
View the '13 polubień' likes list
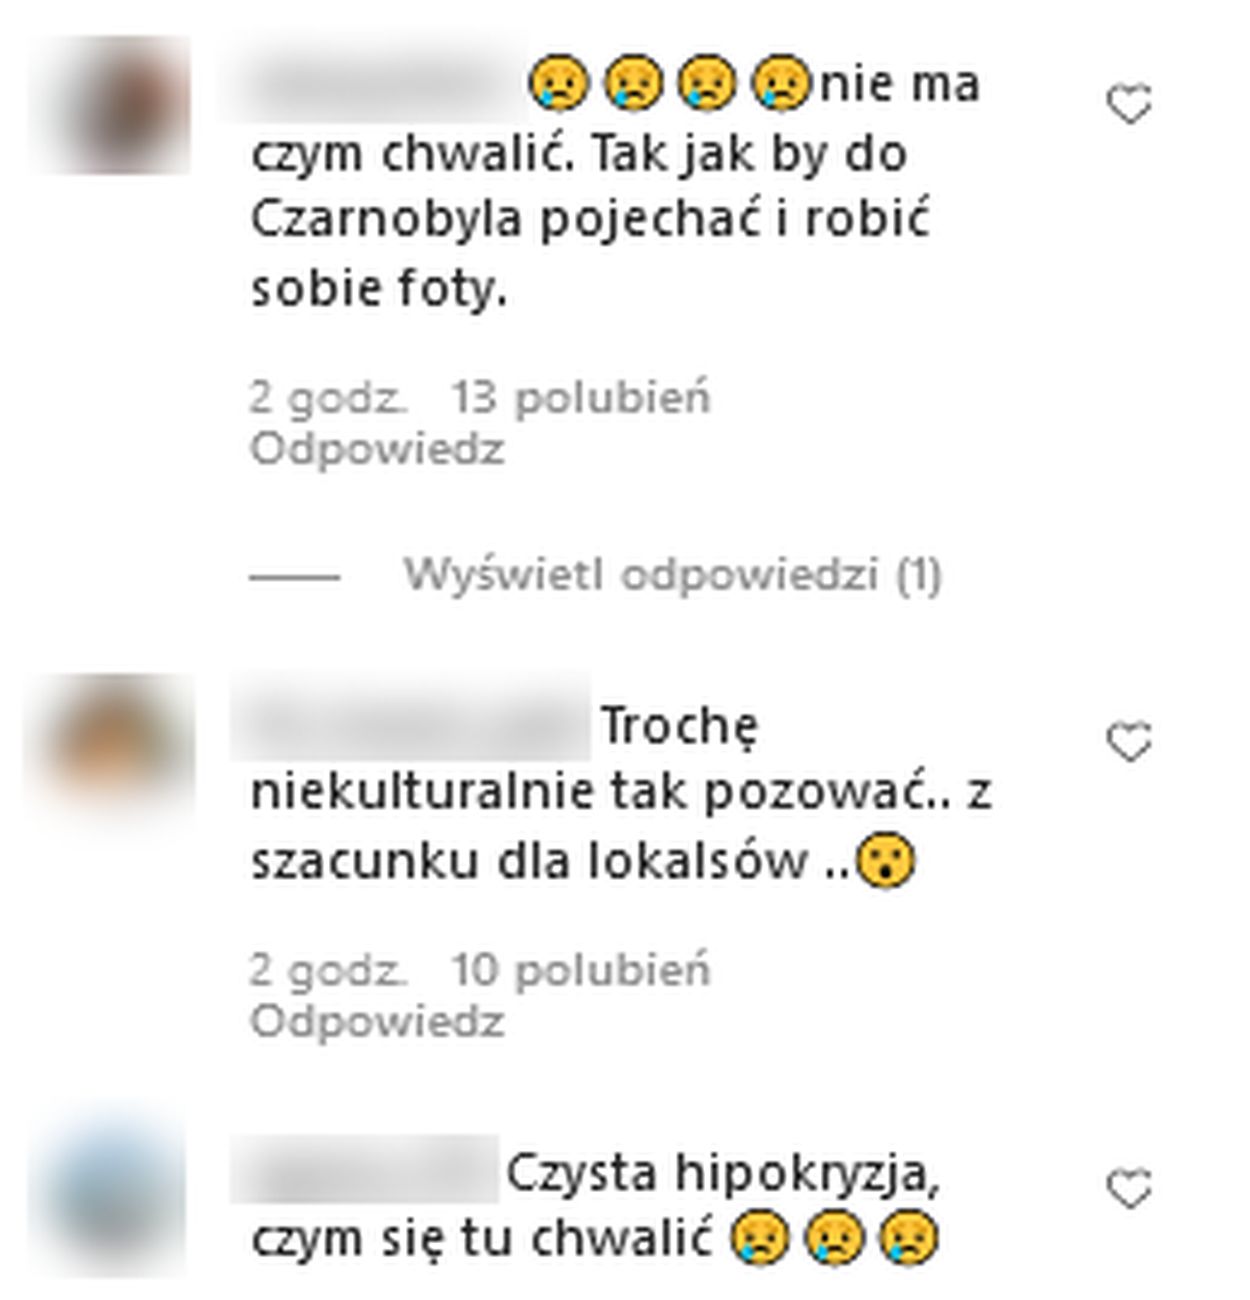coord(580,398)
